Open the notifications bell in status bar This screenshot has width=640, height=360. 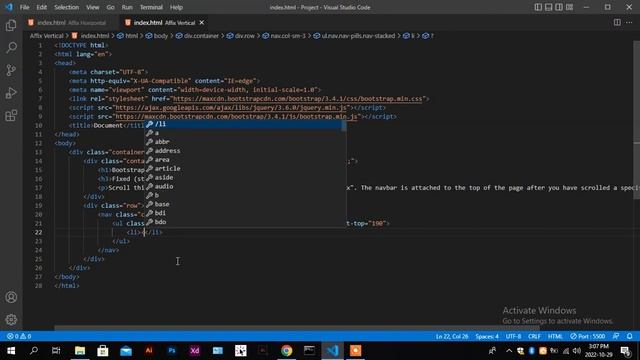[x=630, y=336]
